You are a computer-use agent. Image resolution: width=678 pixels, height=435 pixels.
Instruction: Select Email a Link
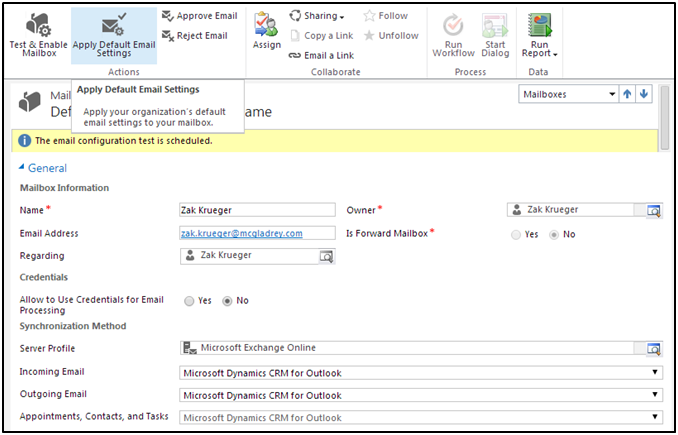click(x=322, y=55)
